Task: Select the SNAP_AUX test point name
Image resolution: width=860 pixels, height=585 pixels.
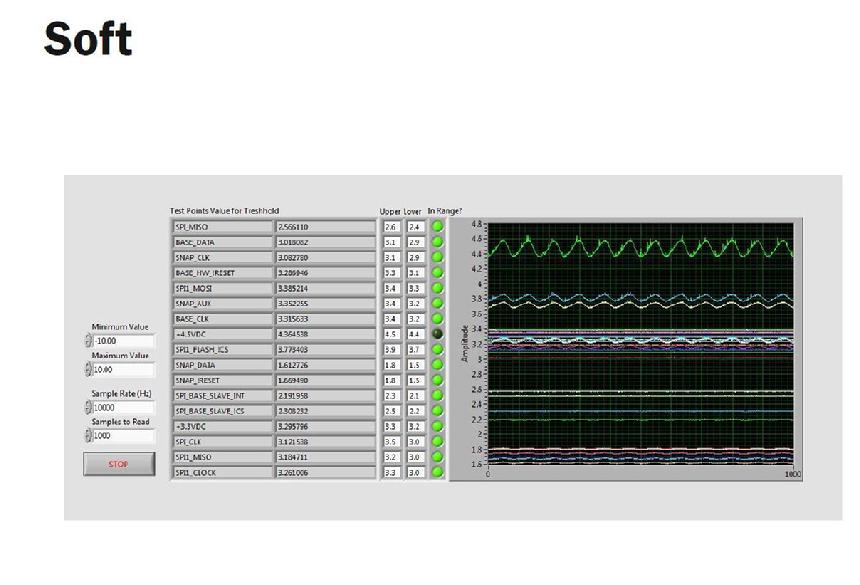Action: [222, 303]
